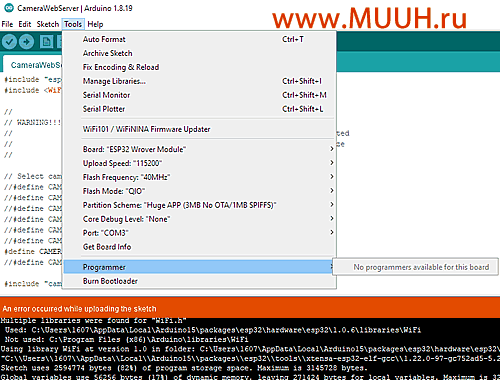Choose Auto Format from Tools menu

[200, 39]
